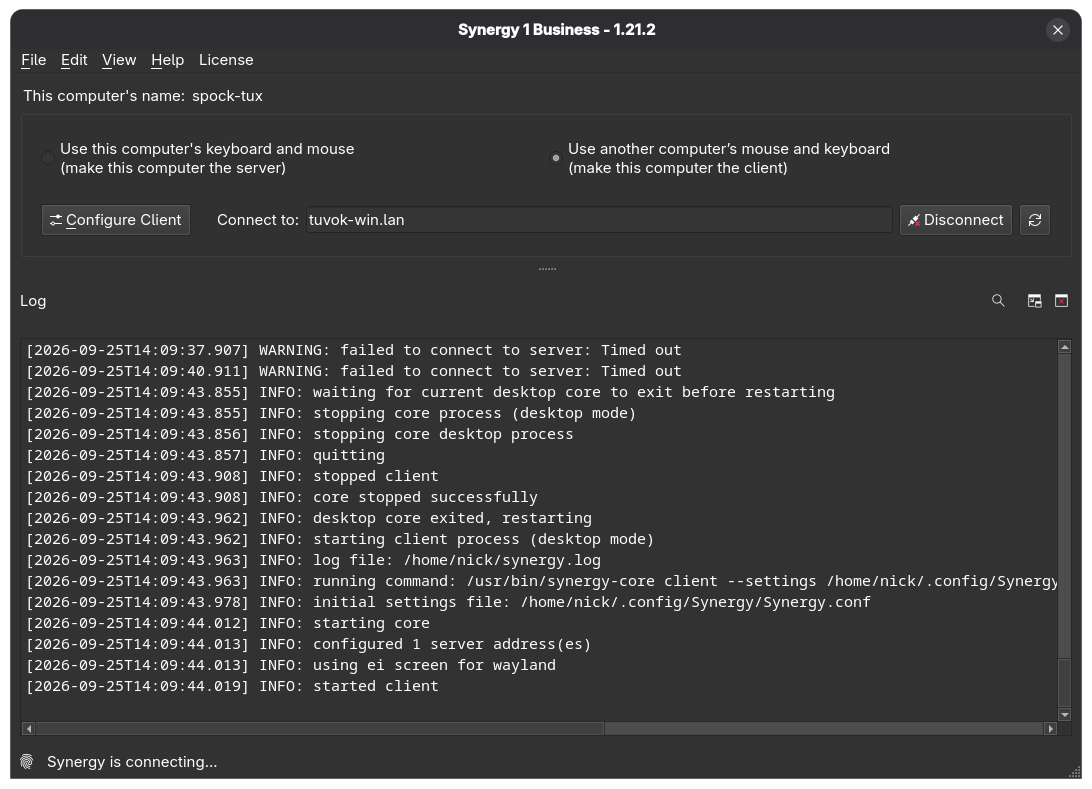Screen dimensions: 1092x789
Task: Click the window resize grip in status bar
Action: coord(1075,772)
